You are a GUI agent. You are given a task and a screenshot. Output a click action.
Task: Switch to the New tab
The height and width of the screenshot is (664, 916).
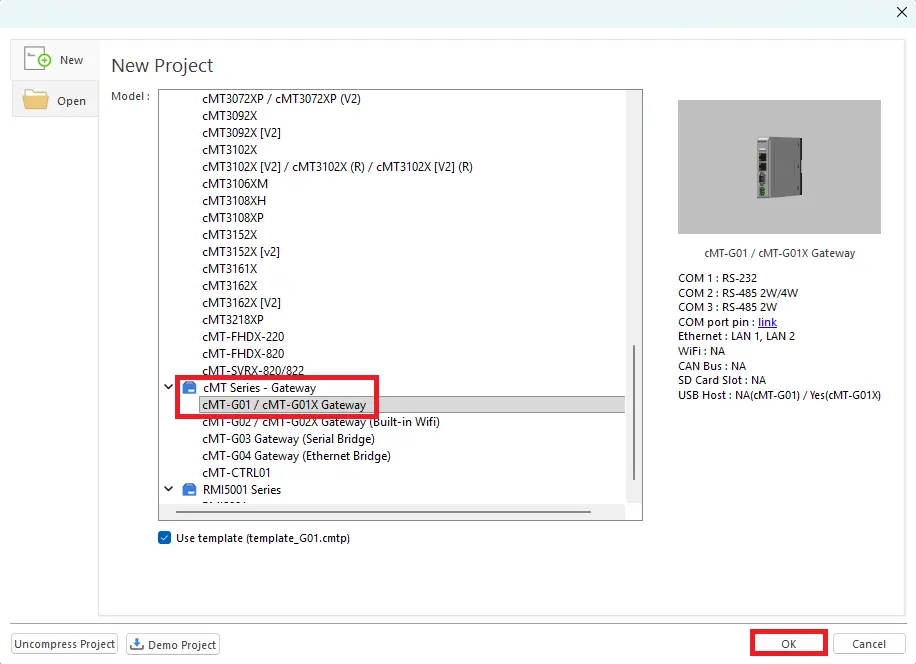coord(55,60)
